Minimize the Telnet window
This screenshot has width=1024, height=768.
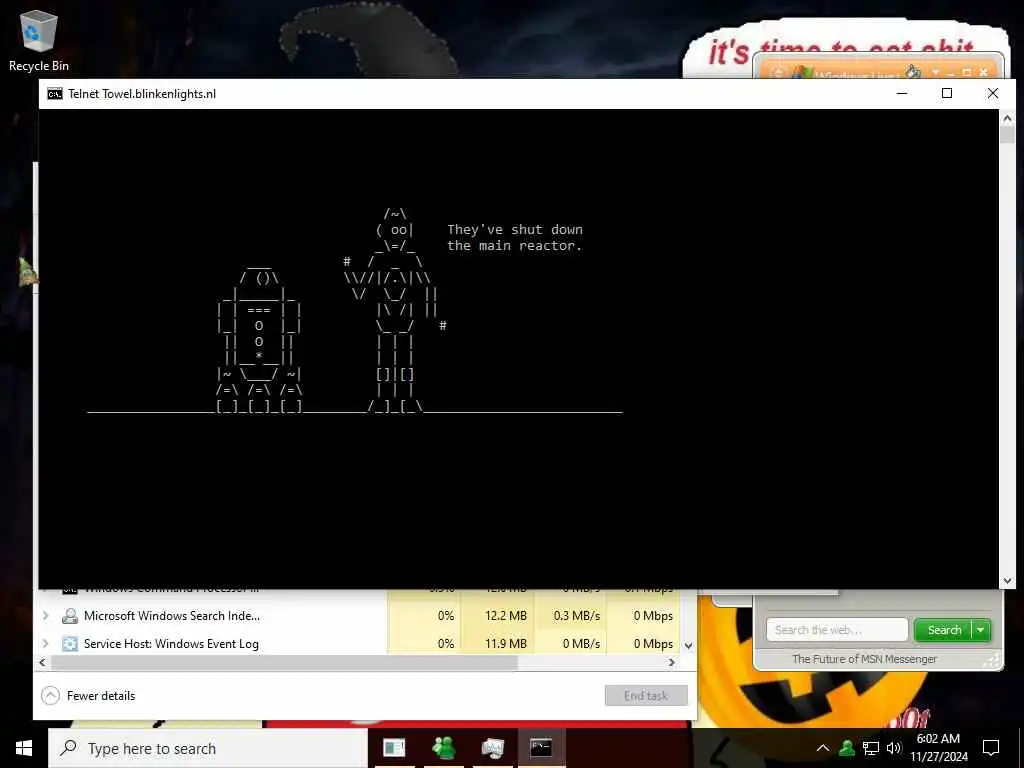point(902,93)
